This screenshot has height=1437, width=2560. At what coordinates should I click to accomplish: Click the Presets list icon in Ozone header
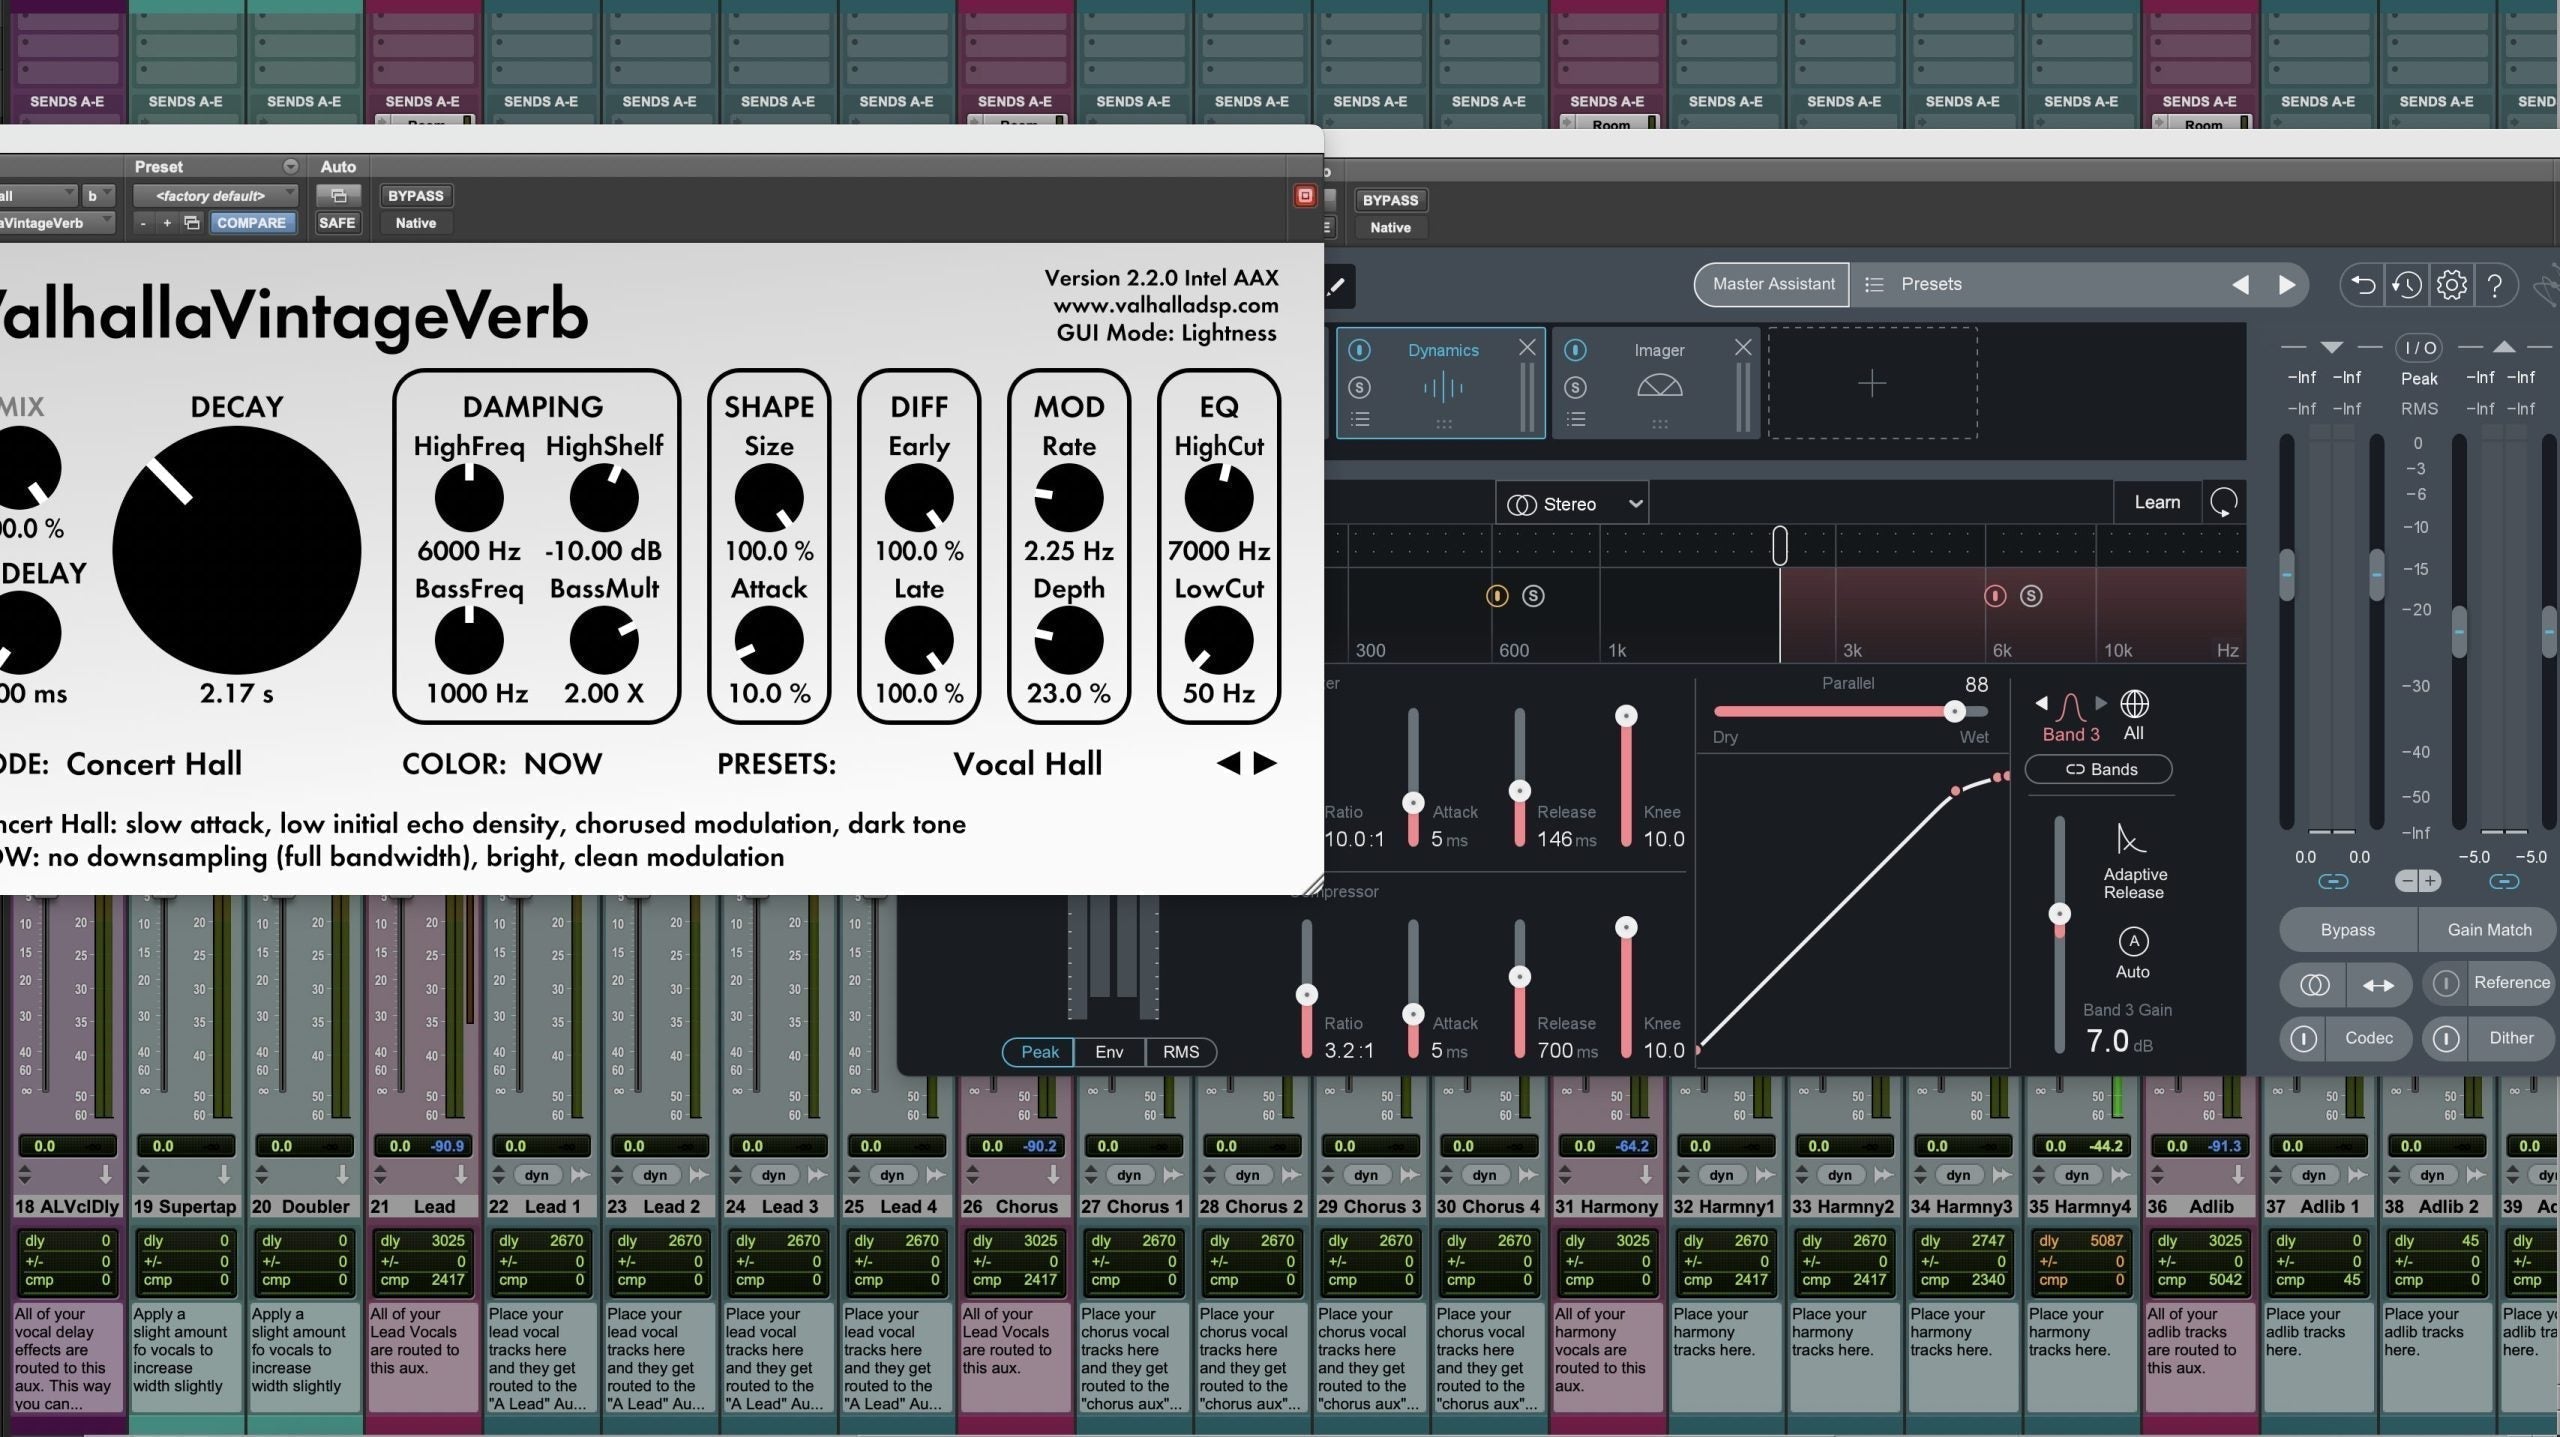[1875, 284]
